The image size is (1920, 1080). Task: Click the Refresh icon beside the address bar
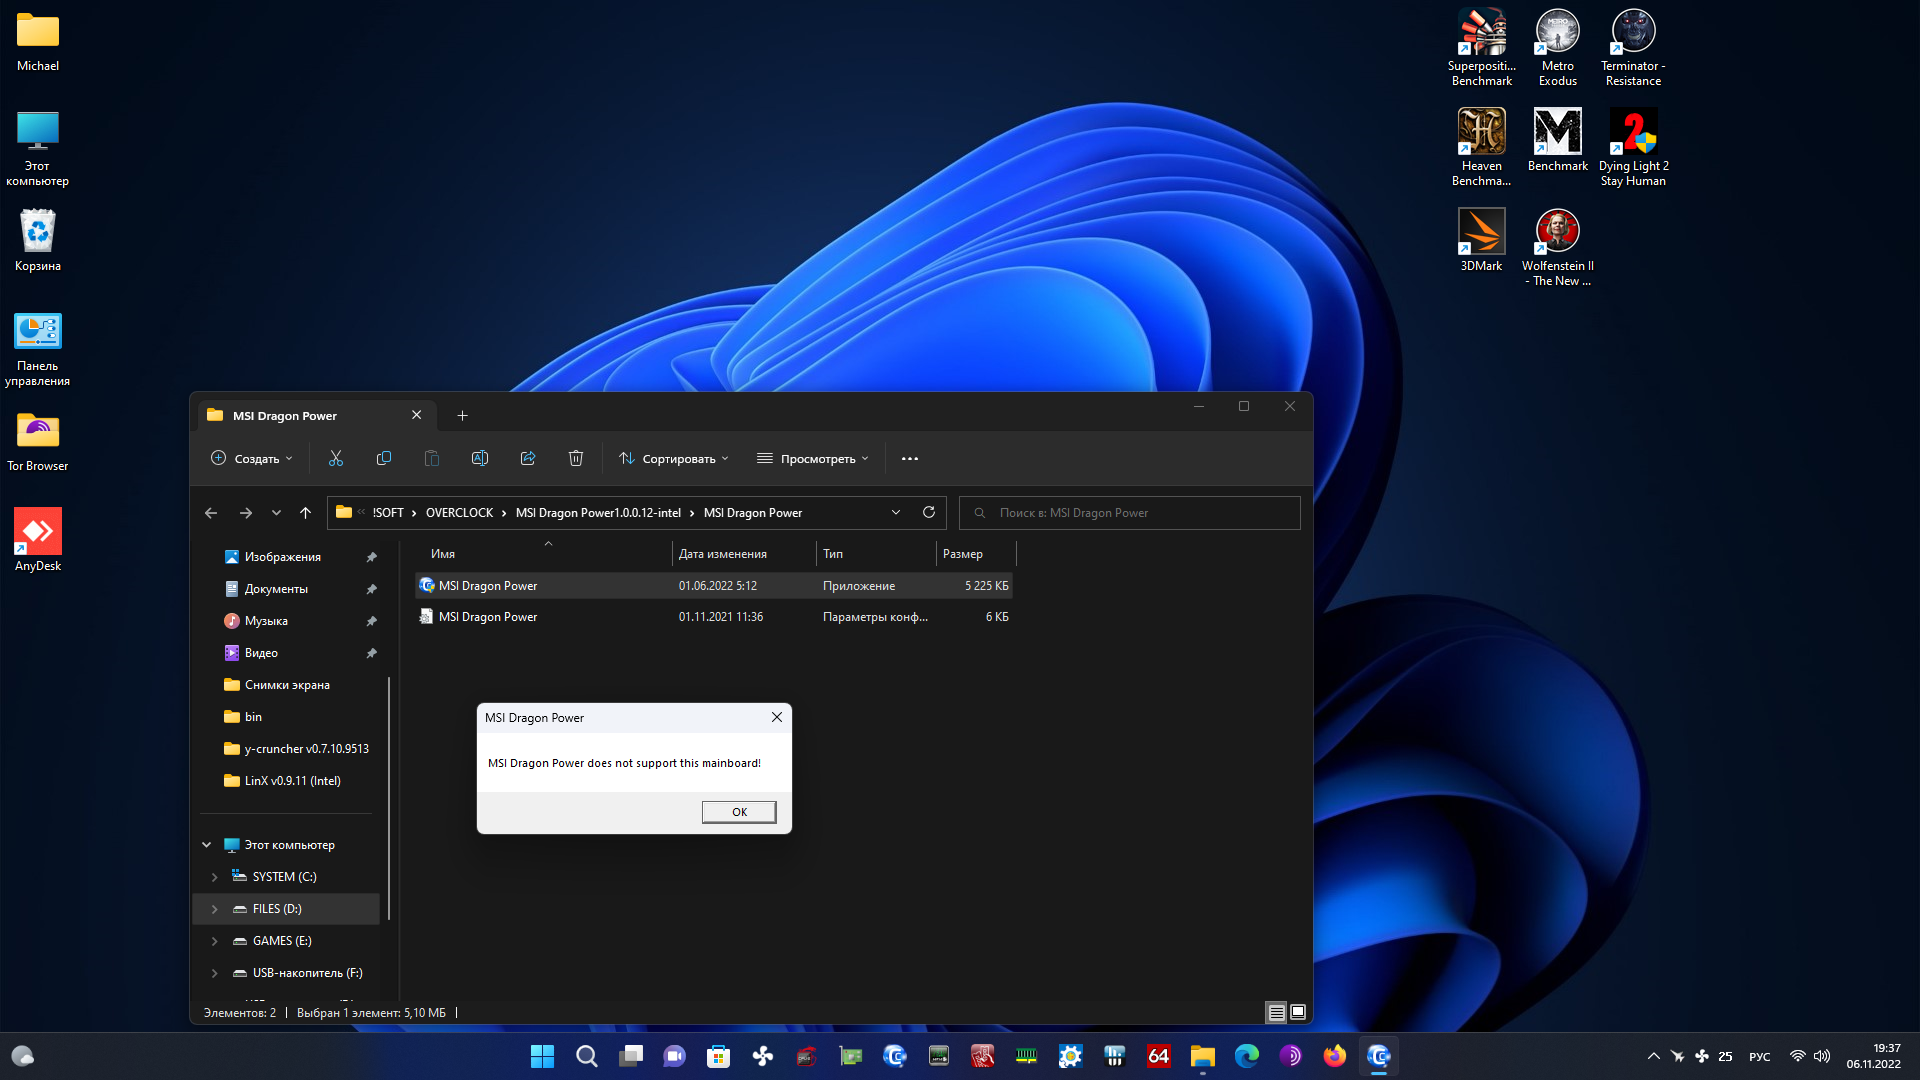[x=929, y=512]
